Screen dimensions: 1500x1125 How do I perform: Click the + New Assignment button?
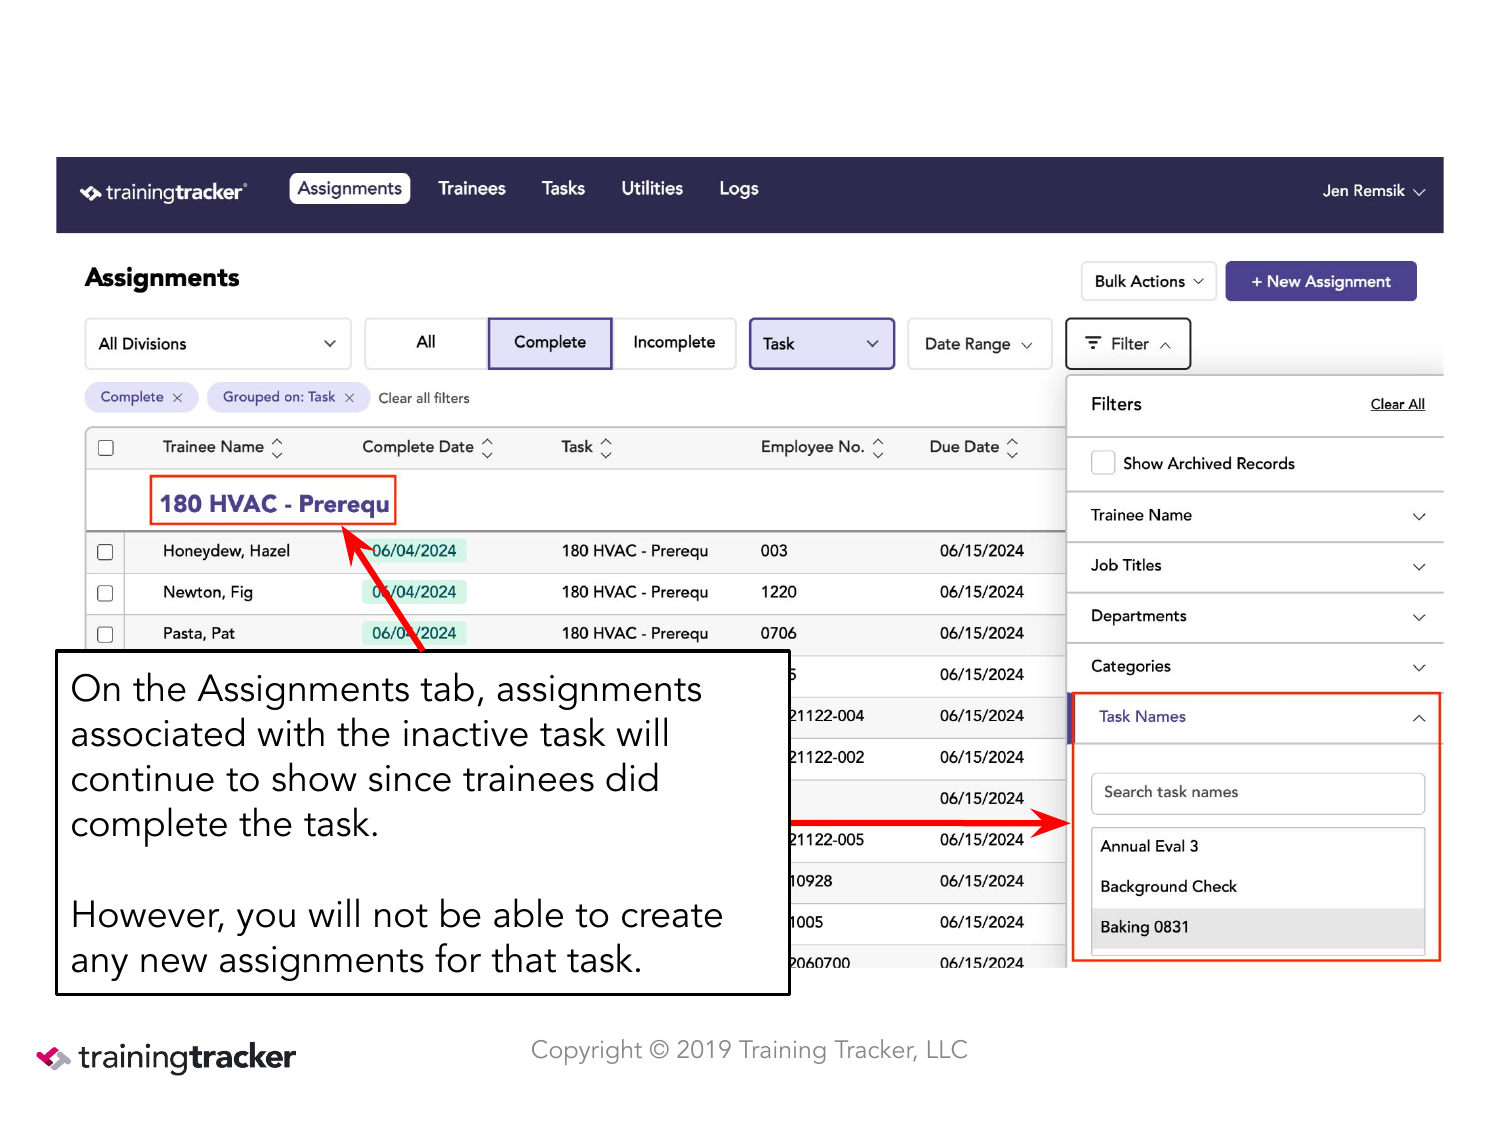[x=1321, y=281]
